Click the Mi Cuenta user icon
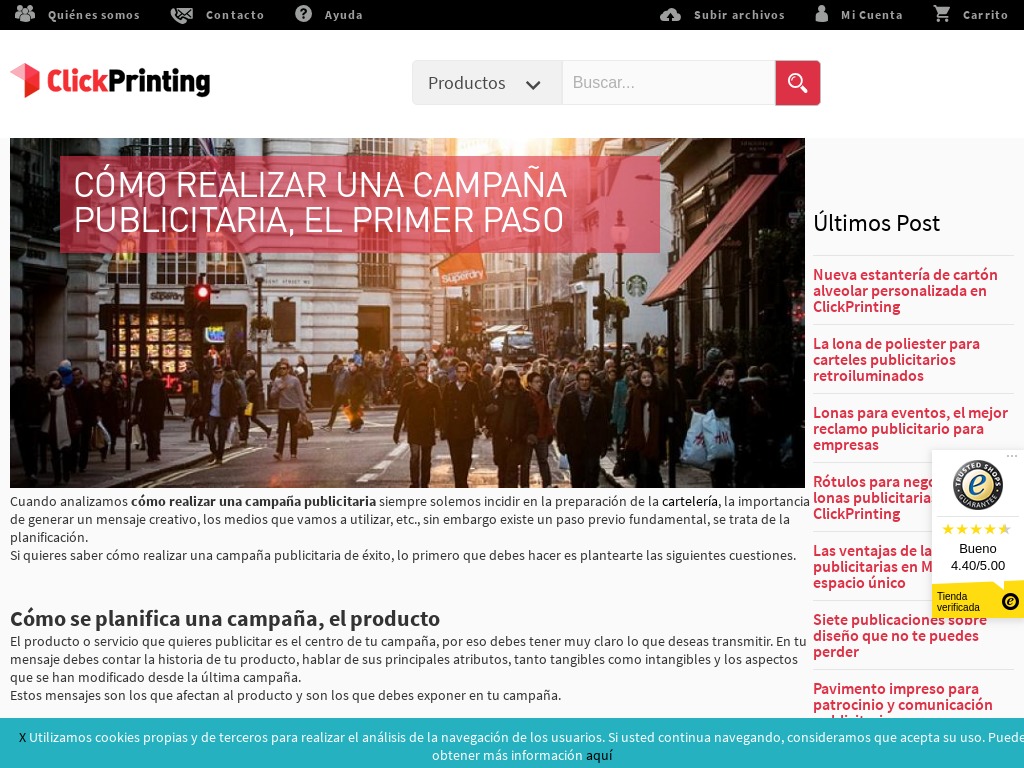 click(x=822, y=14)
